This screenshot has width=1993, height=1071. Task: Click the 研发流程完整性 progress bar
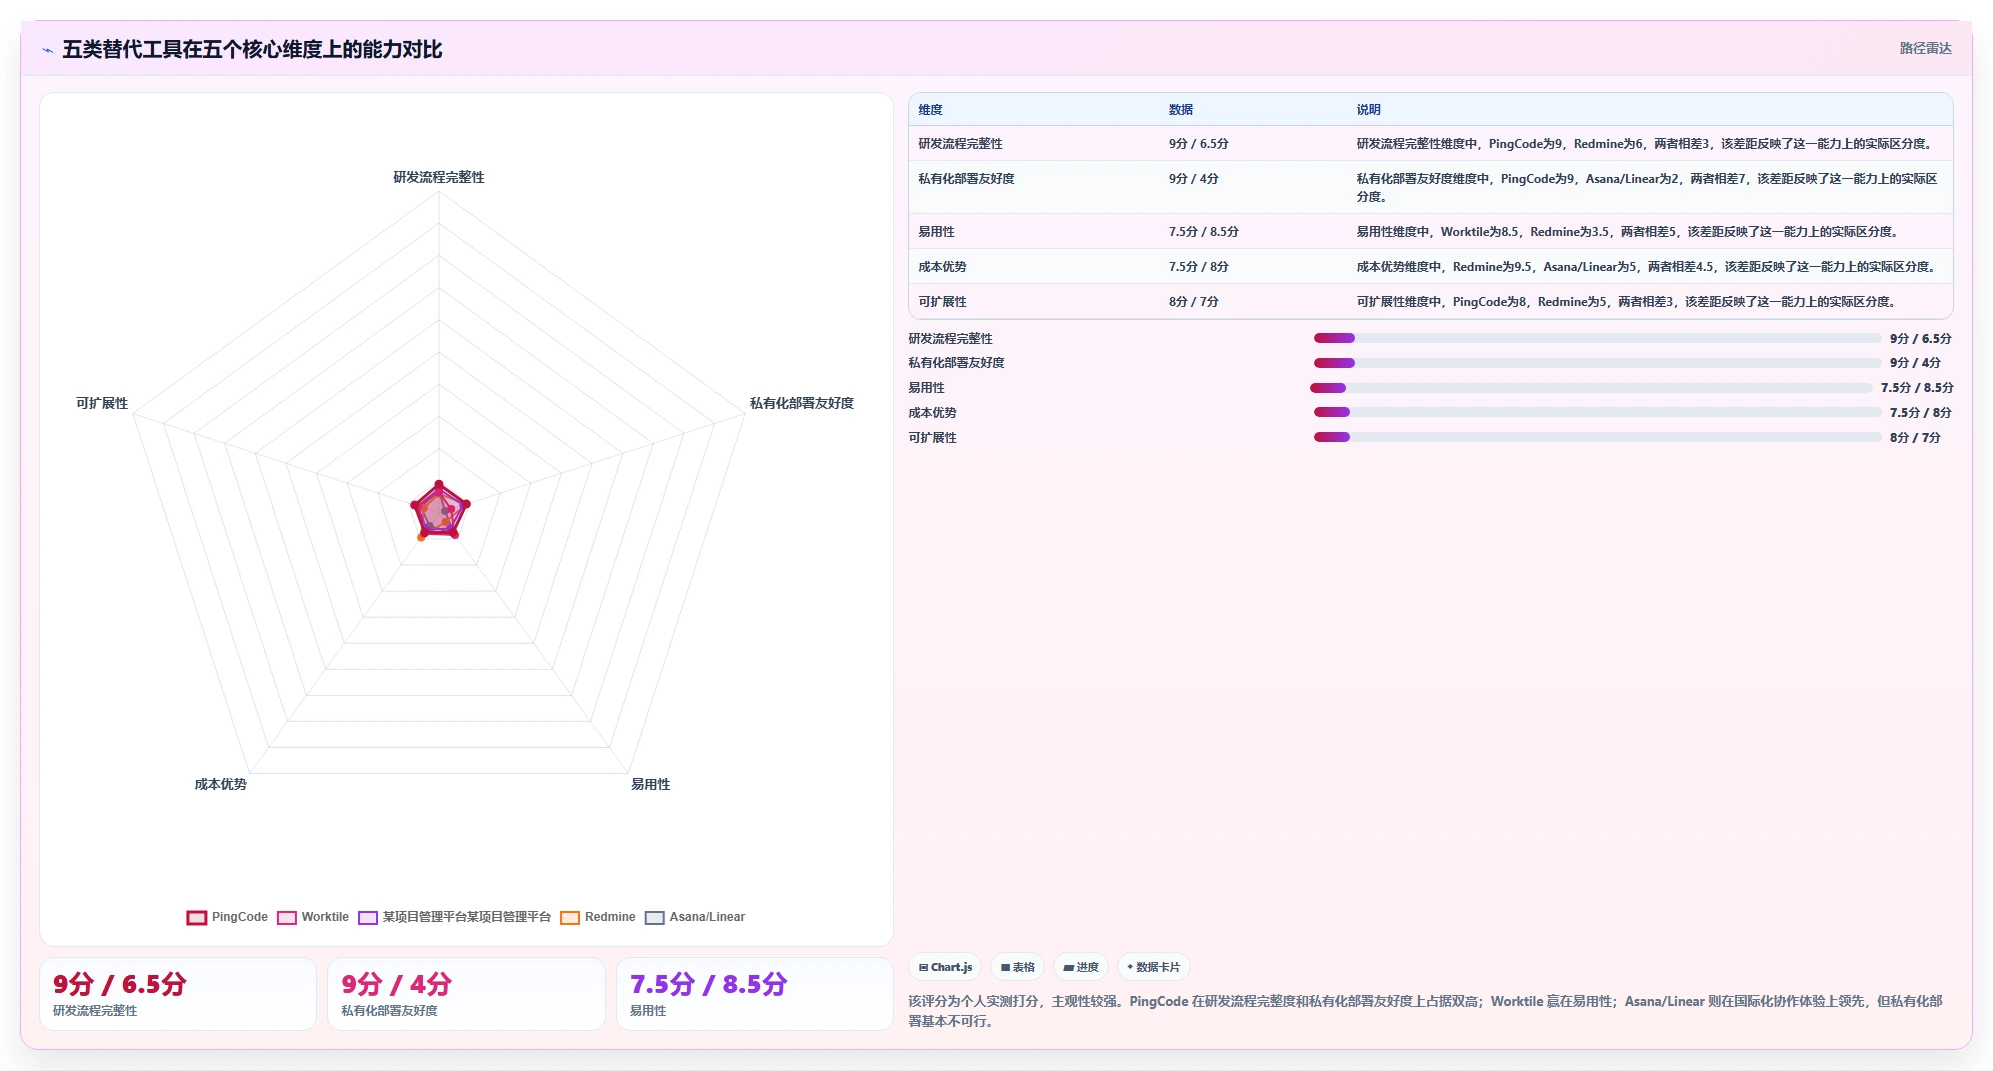click(x=1597, y=338)
